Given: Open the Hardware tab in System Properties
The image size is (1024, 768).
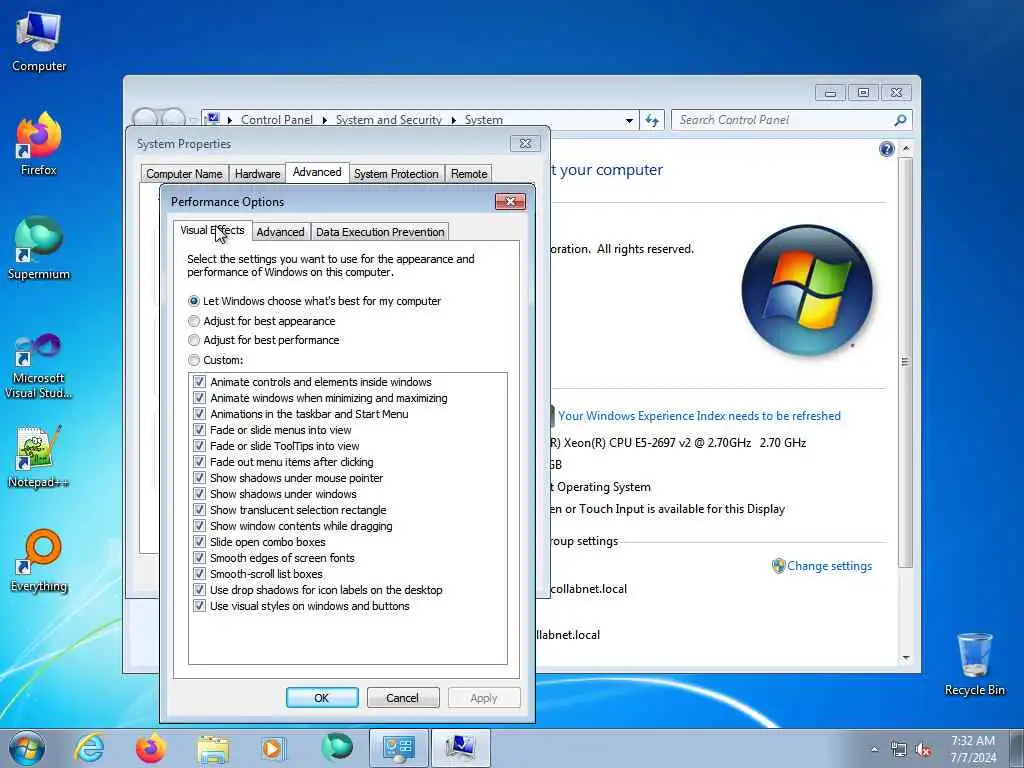Looking at the screenshot, I should point(257,174).
